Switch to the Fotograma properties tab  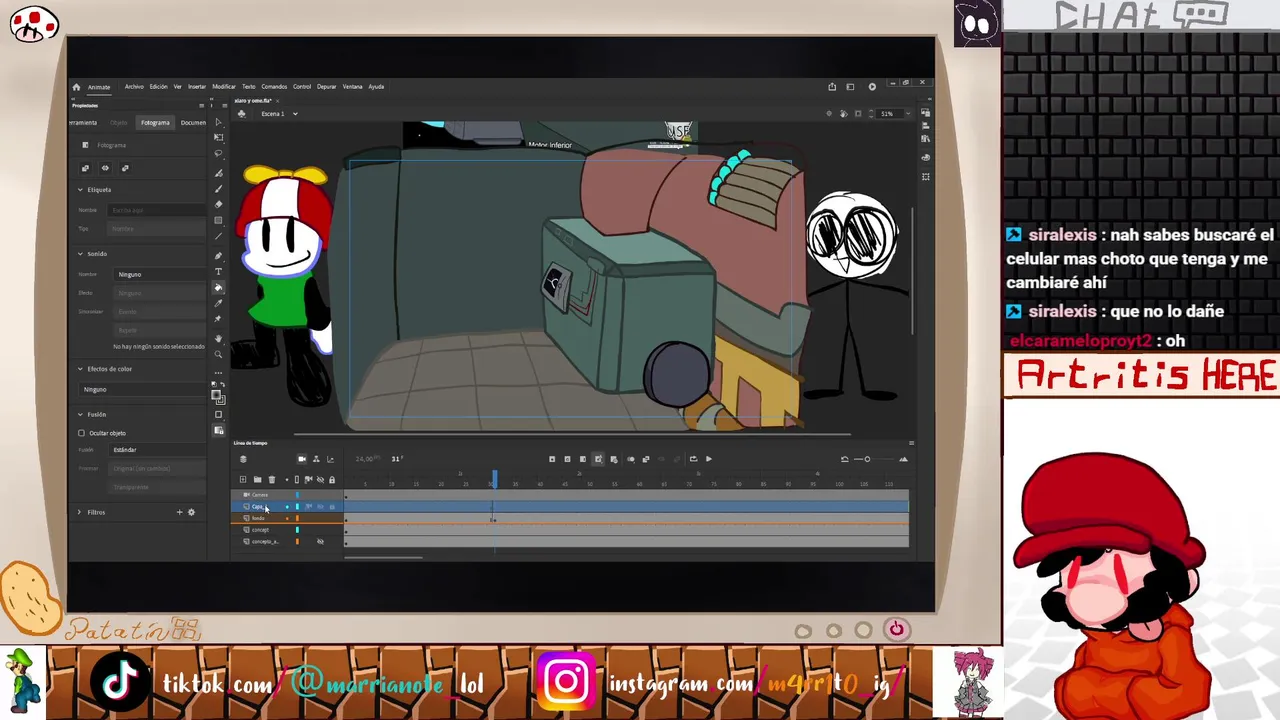point(155,122)
